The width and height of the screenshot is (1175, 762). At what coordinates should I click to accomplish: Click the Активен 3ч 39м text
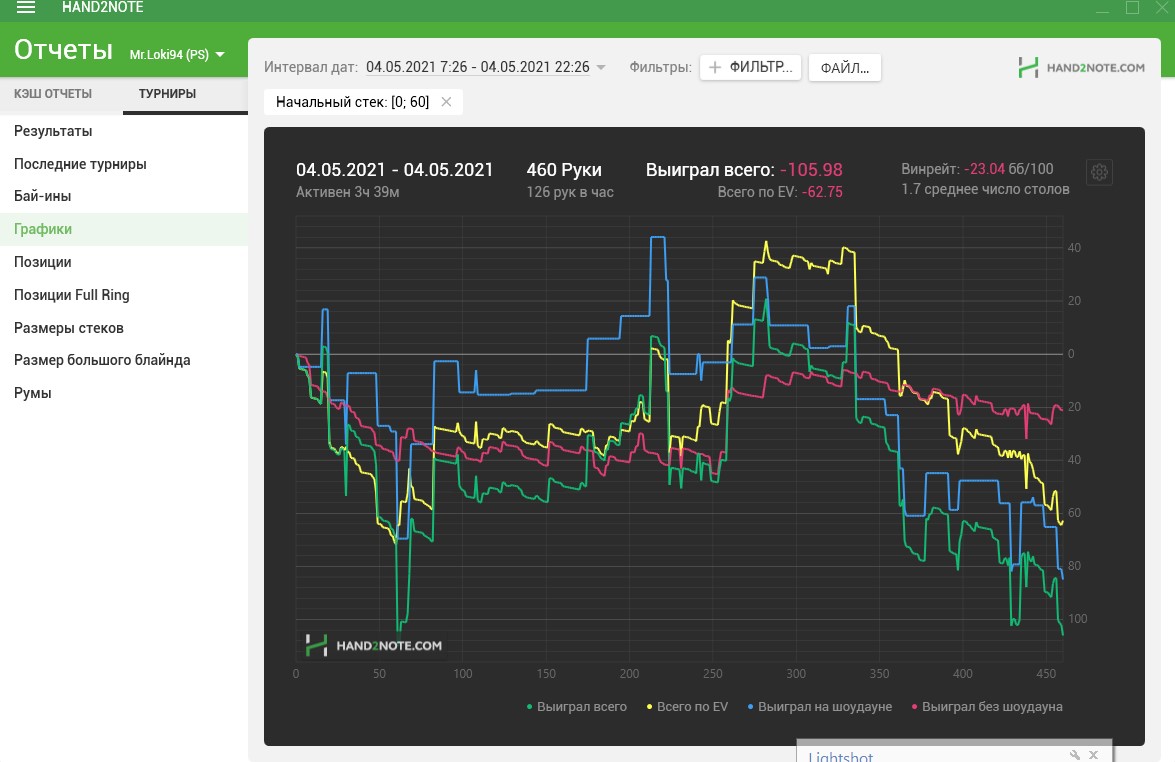tap(348, 192)
